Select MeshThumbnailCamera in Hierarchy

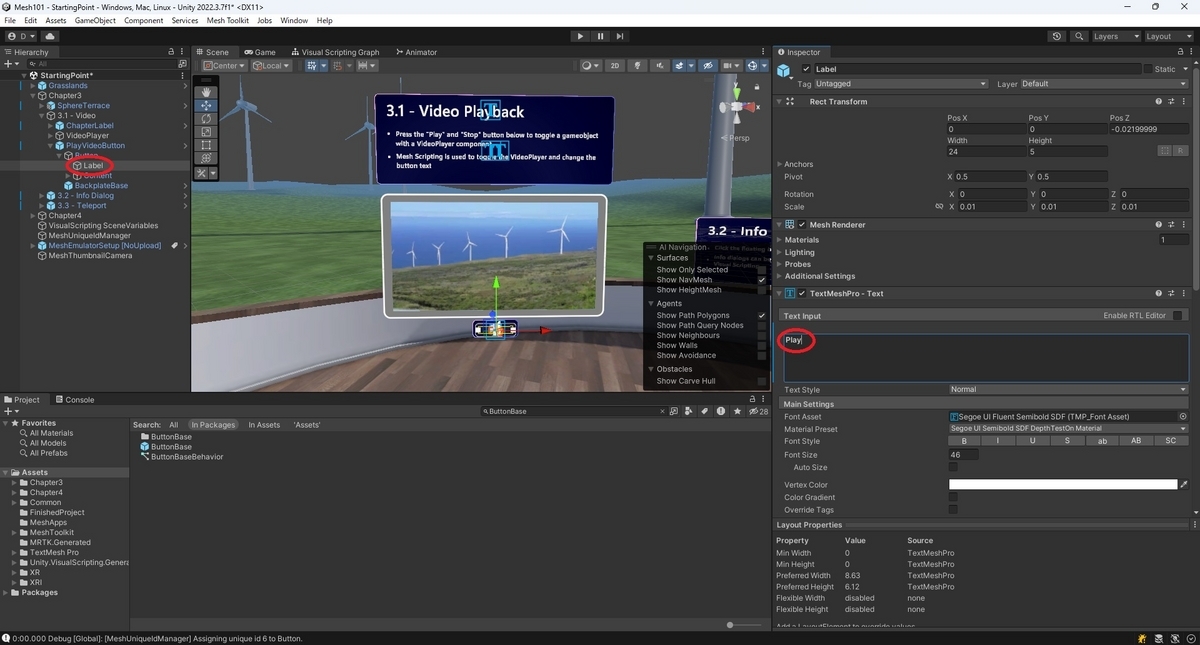(91, 255)
